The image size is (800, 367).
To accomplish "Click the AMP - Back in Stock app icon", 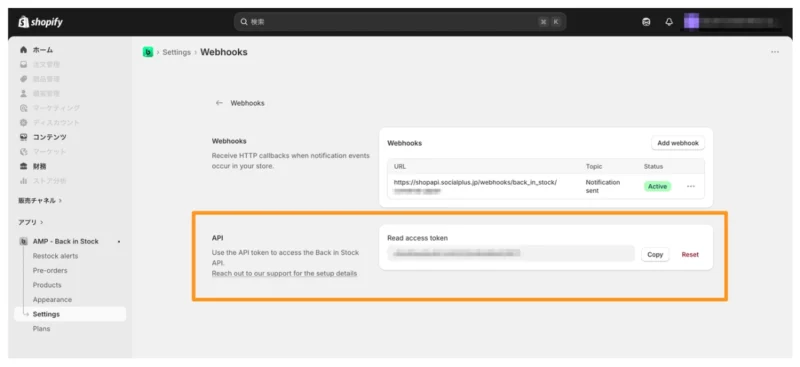I will (23, 241).
